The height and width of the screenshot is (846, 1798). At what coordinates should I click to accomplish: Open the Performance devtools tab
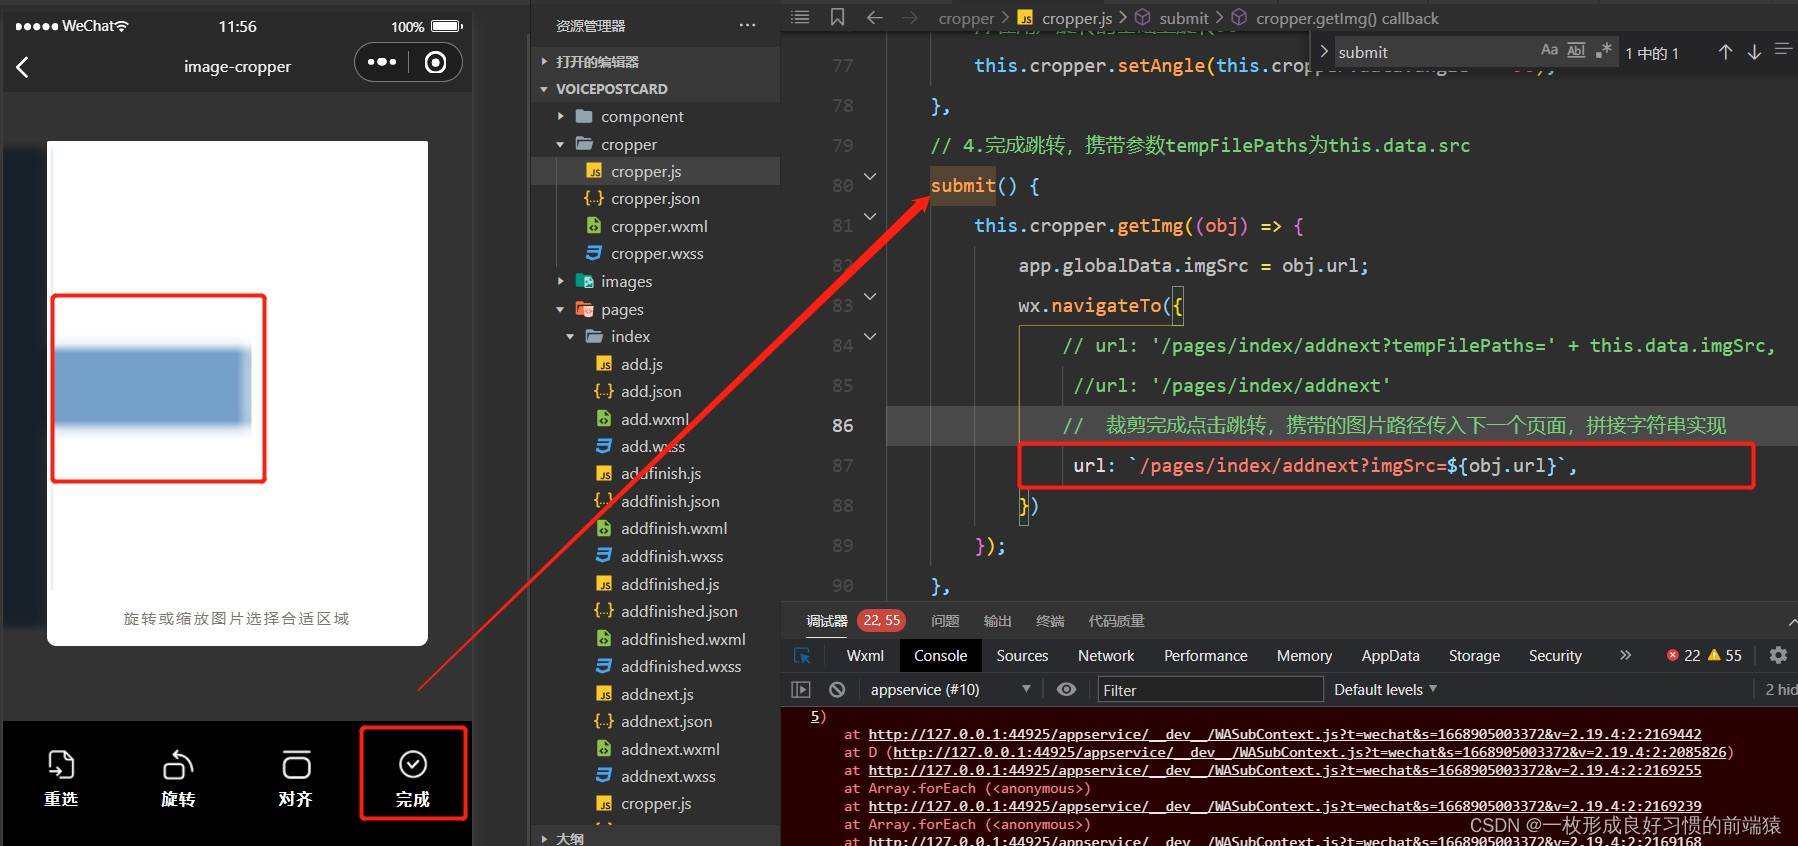(1206, 656)
